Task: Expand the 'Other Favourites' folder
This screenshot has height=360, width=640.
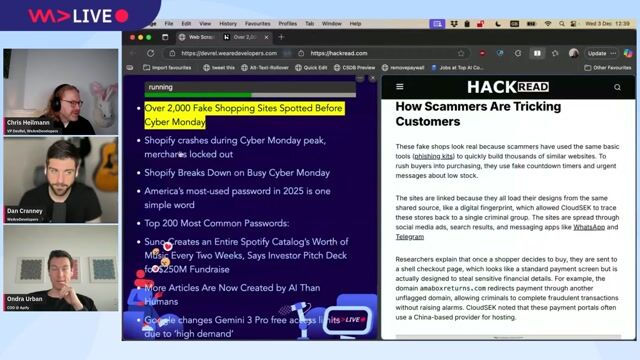Action: [608, 68]
